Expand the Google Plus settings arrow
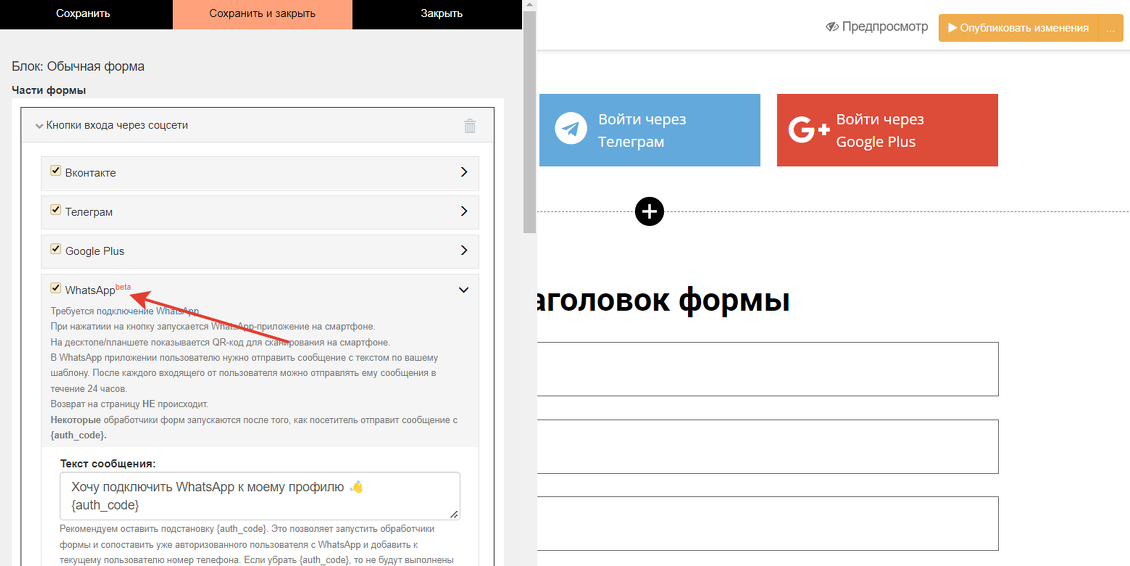The image size is (1130, 566). (x=464, y=250)
